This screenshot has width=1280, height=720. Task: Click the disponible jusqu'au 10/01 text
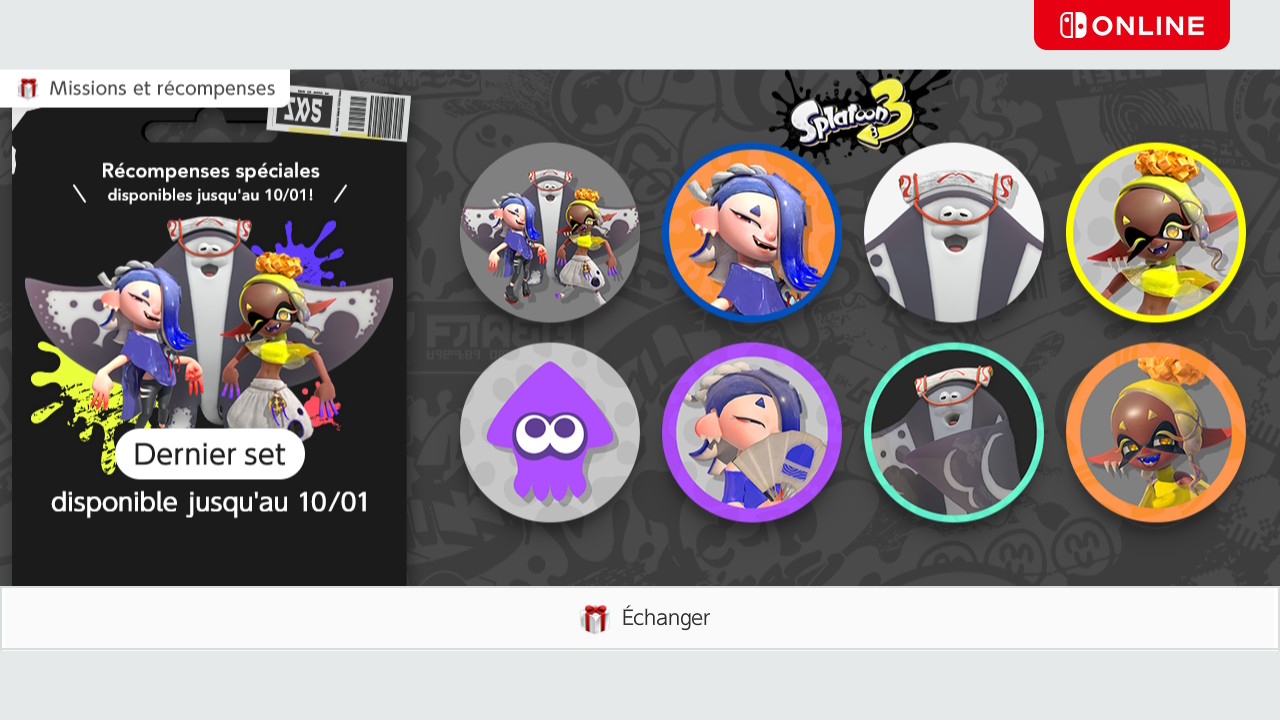tap(210, 502)
